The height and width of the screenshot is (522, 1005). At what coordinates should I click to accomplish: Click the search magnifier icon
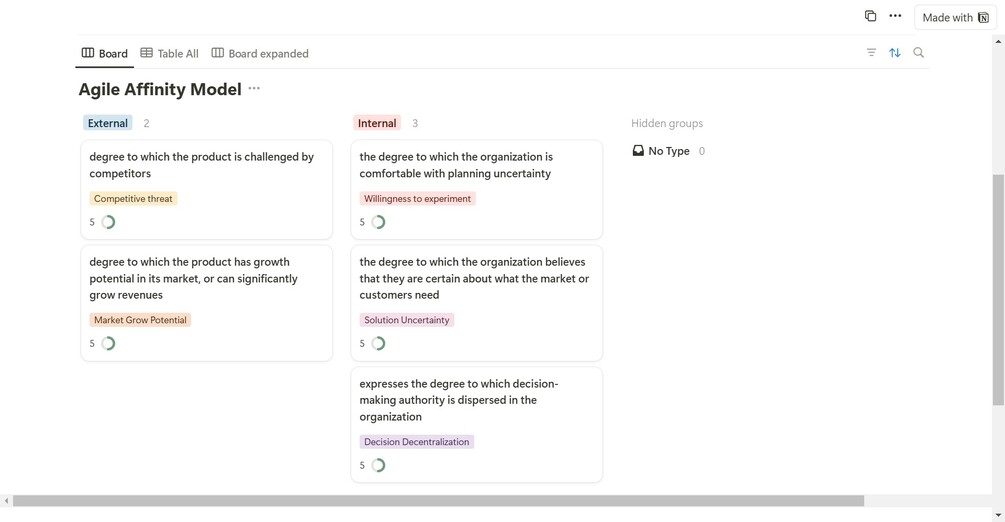pos(918,53)
